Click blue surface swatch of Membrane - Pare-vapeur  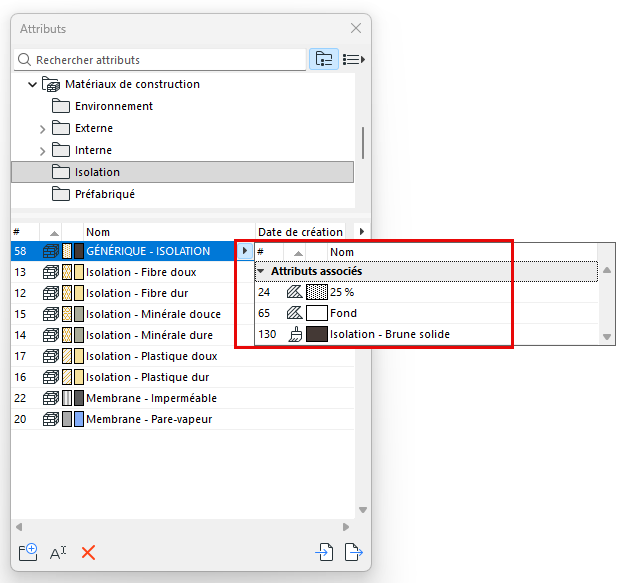79,419
